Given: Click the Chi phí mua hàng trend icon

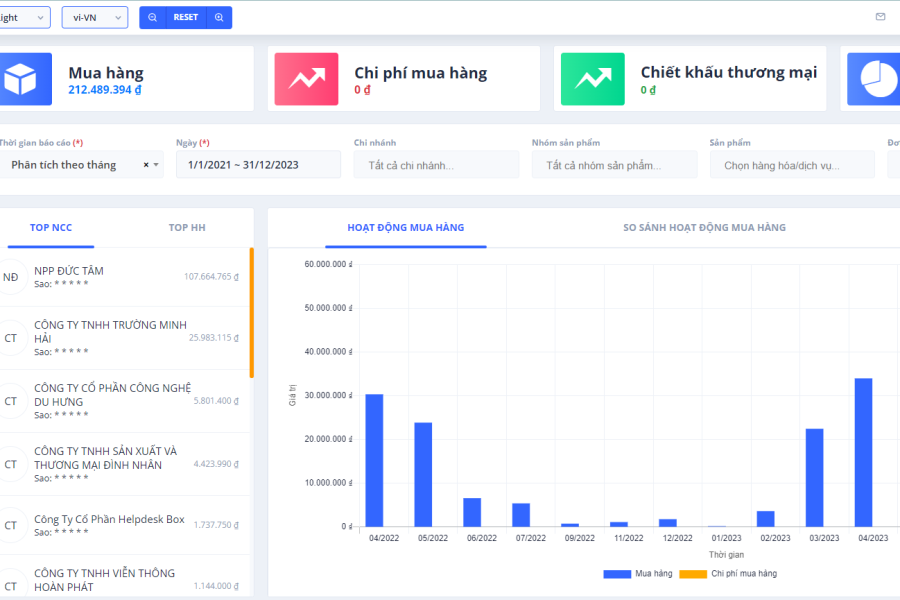Looking at the screenshot, I should click(x=306, y=79).
